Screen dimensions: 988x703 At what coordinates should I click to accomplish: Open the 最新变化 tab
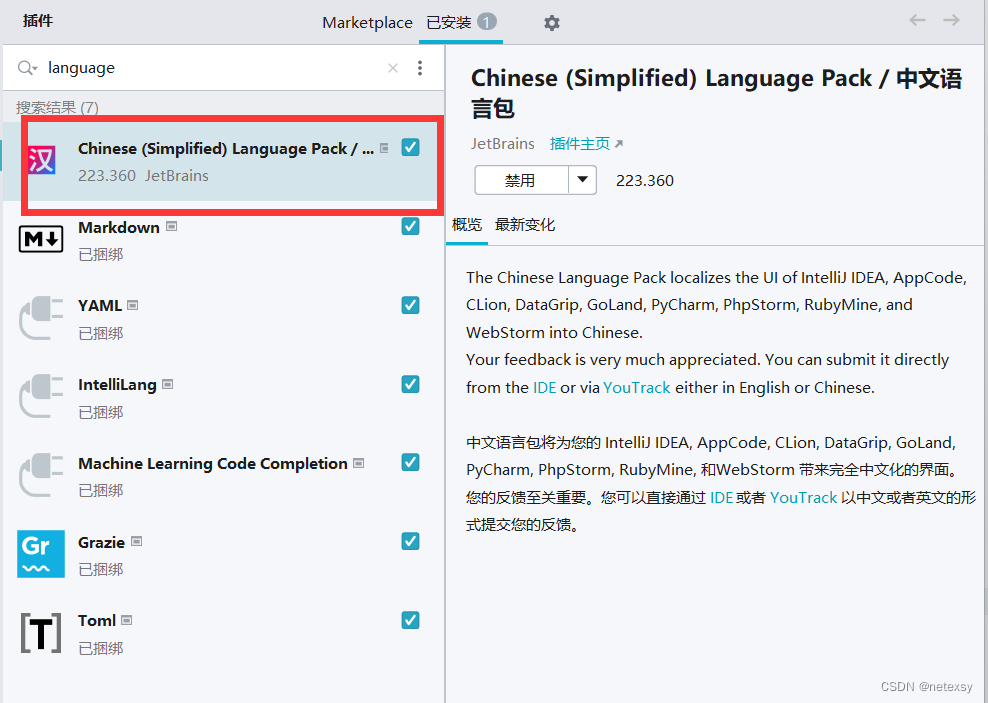(x=525, y=225)
